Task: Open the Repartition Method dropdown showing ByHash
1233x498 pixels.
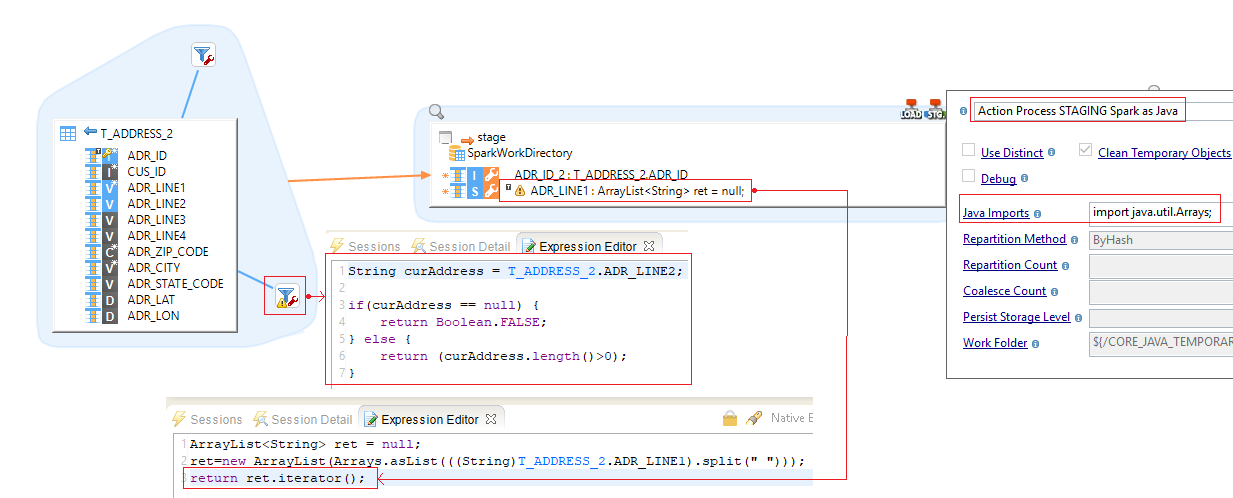Action: point(1160,240)
